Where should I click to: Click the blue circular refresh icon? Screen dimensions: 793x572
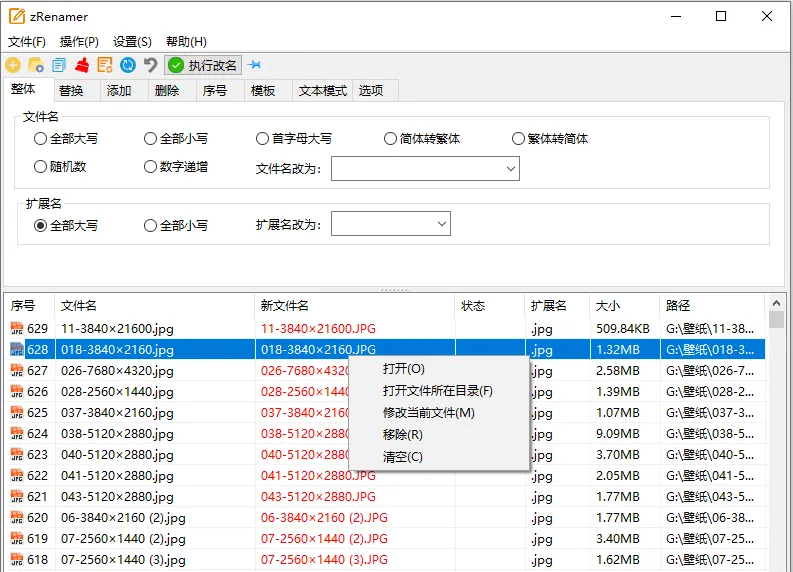[128, 65]
